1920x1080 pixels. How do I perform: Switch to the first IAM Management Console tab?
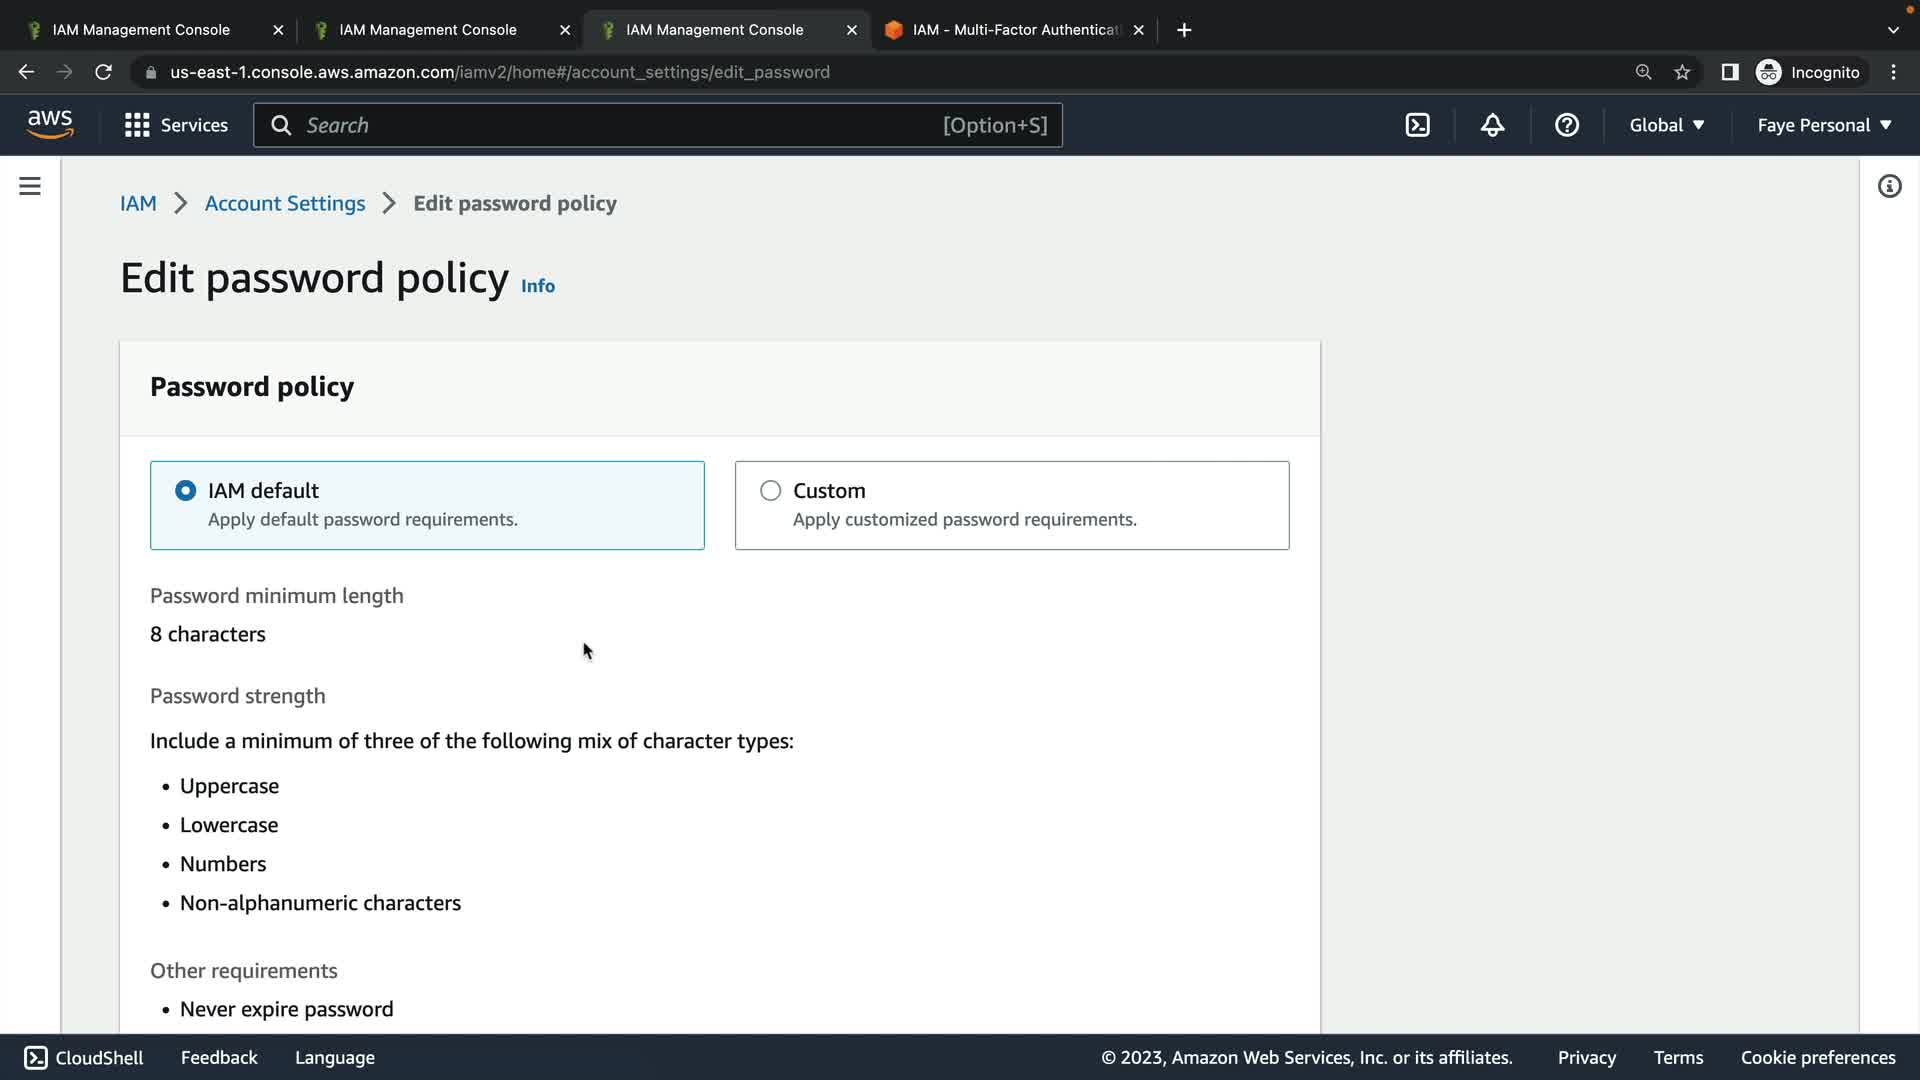141,30
